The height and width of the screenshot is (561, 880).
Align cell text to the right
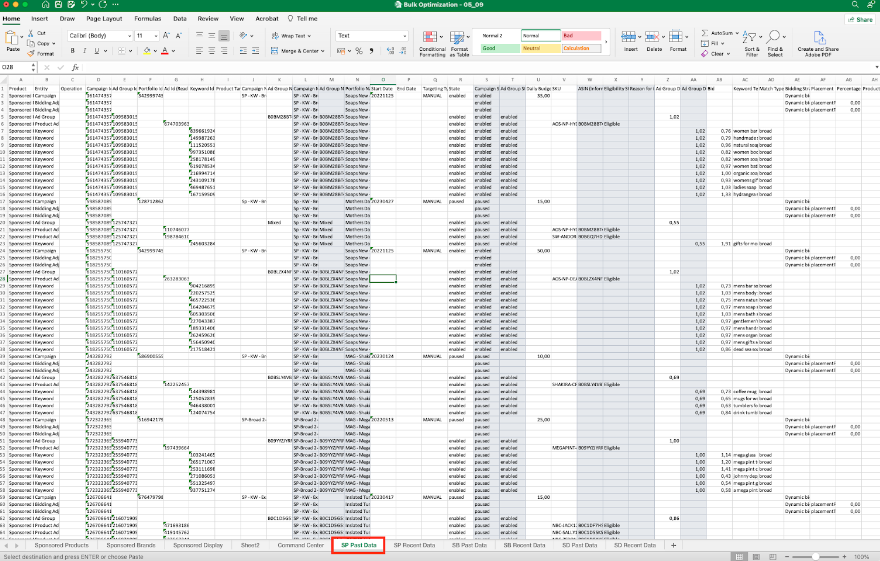(x=224, y=50)
